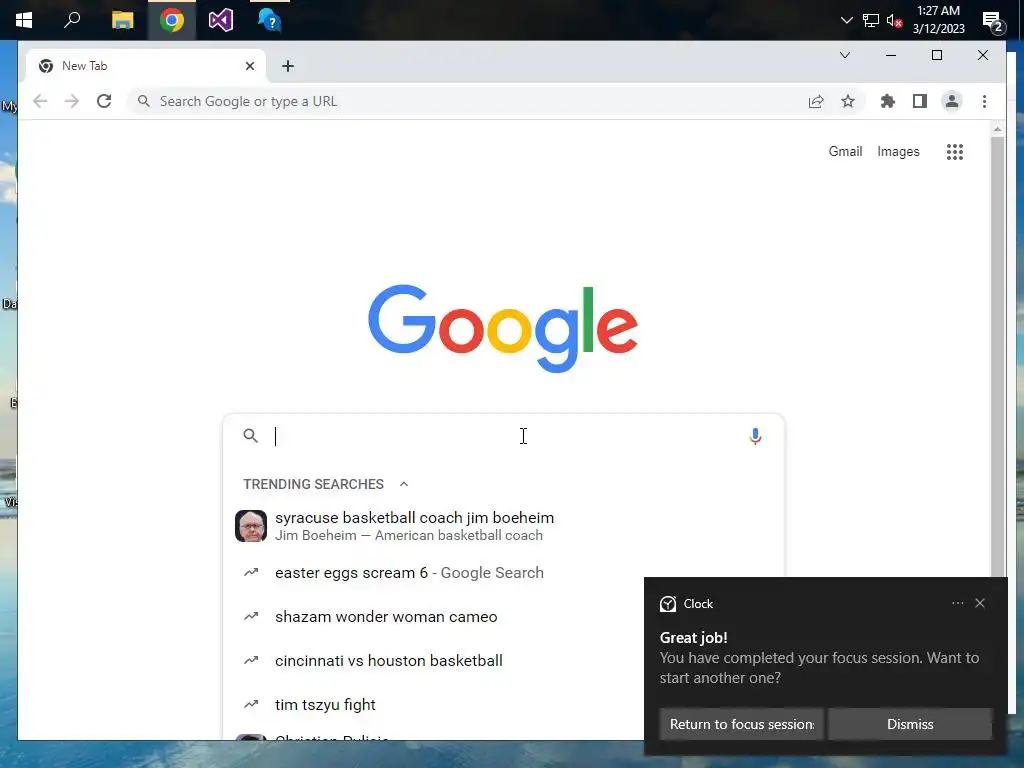Open Windows taskbar search
1024x768 pixels.
(72, 20)
